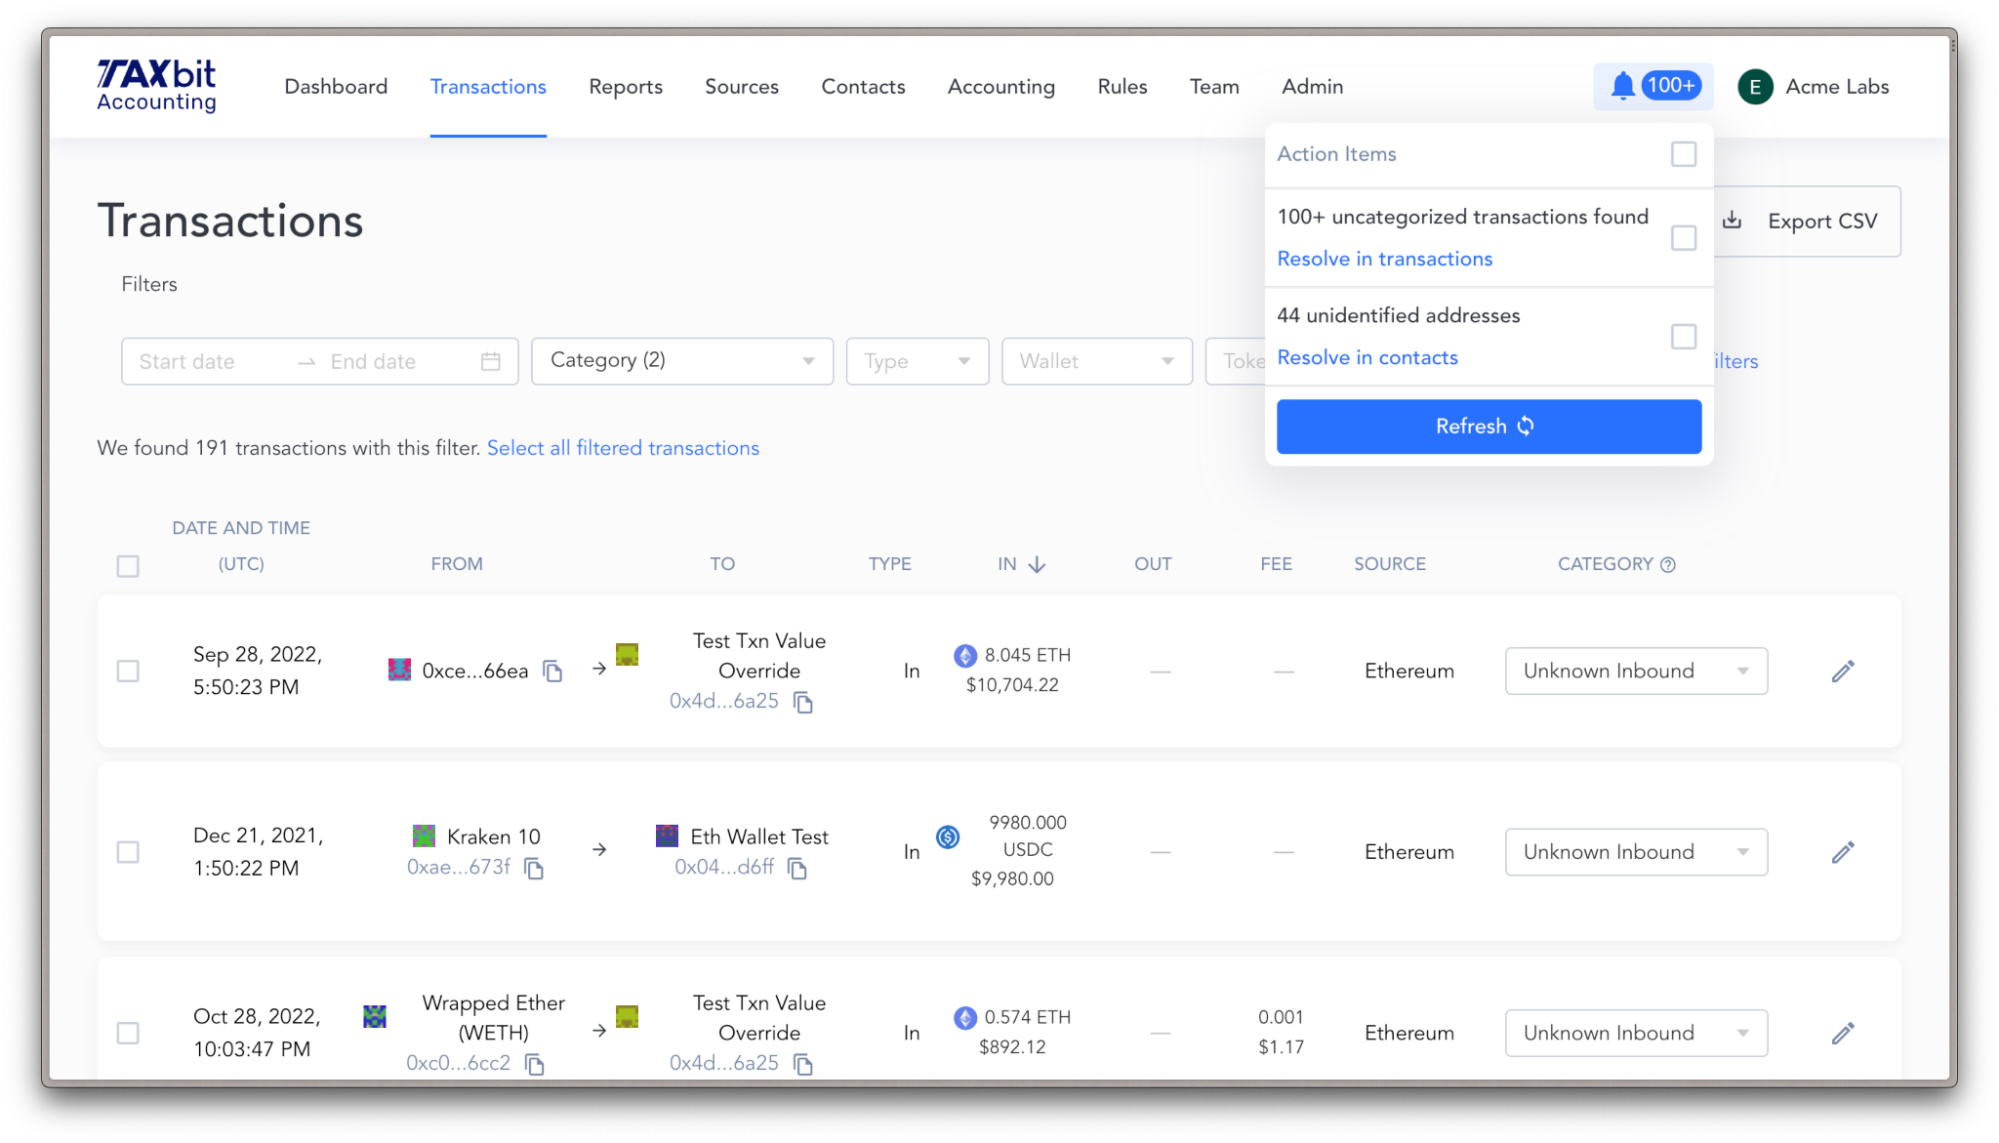Go to the Reports tab
Image resolution: width=1999 pixels, height=1143 pixels.
[x=625, y=87]
